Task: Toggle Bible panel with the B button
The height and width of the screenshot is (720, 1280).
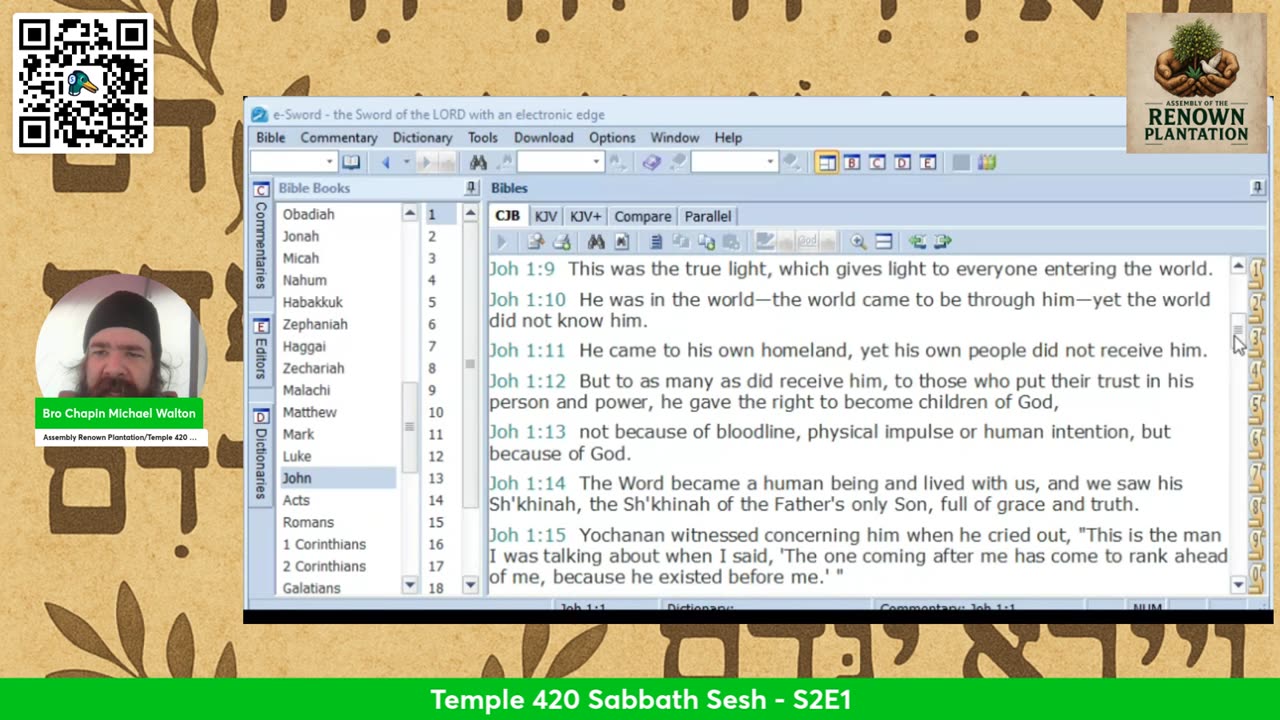Action: [852, 162]
